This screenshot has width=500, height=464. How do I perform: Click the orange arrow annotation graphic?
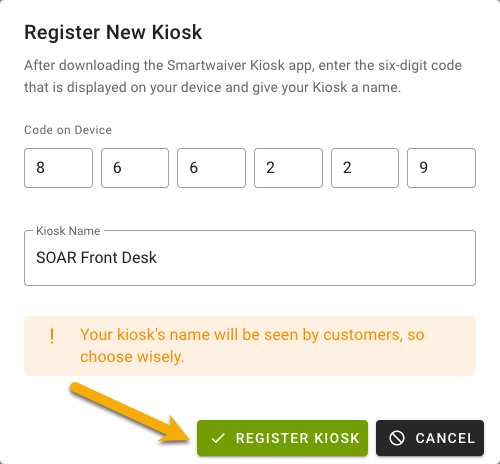[130, 413]
